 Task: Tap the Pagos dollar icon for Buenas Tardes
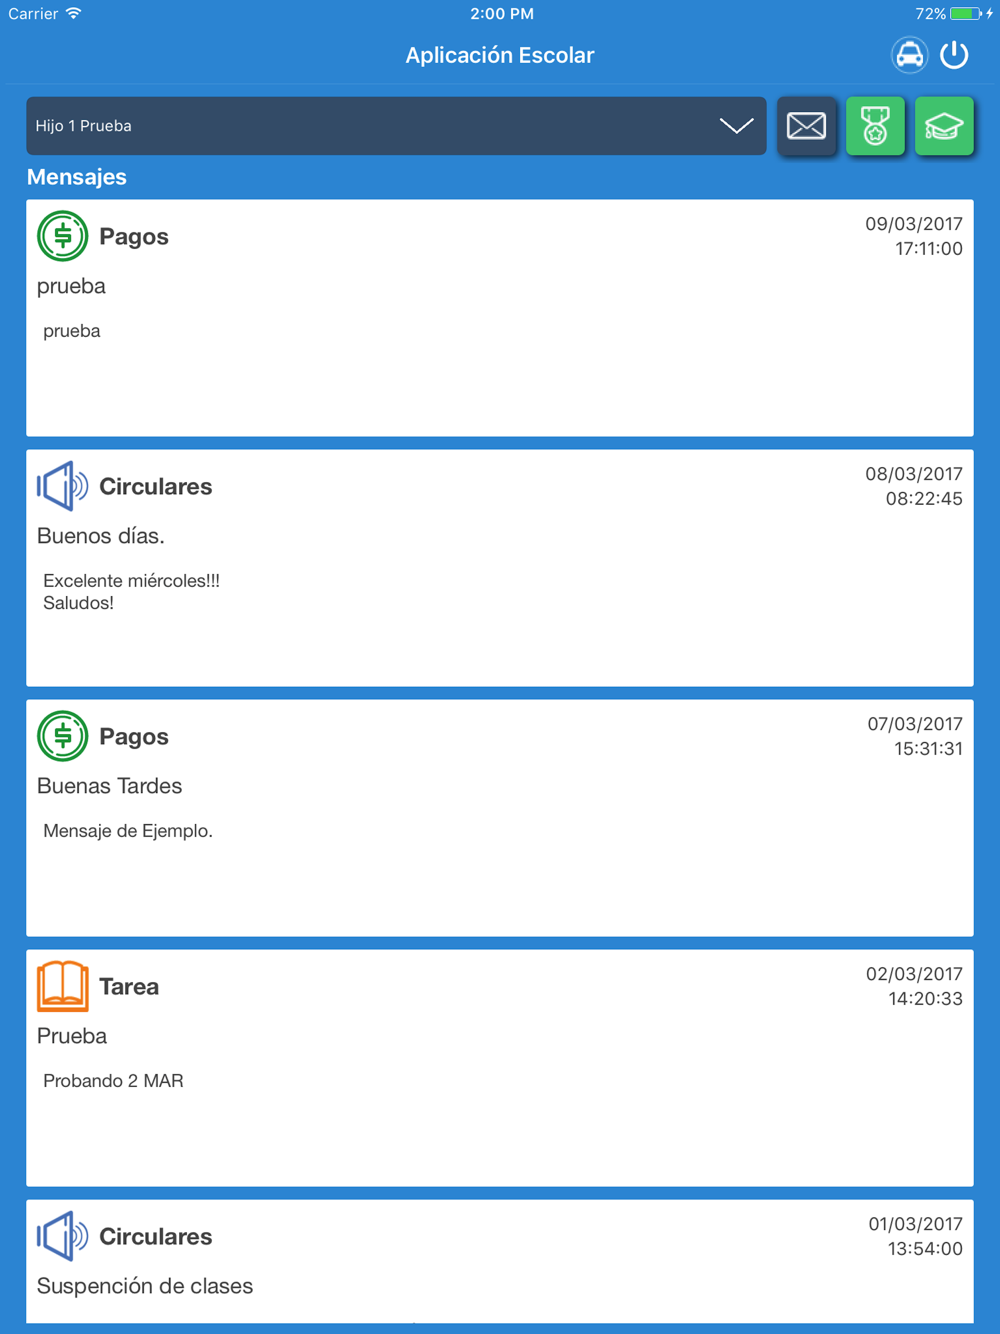coord(62,736)
